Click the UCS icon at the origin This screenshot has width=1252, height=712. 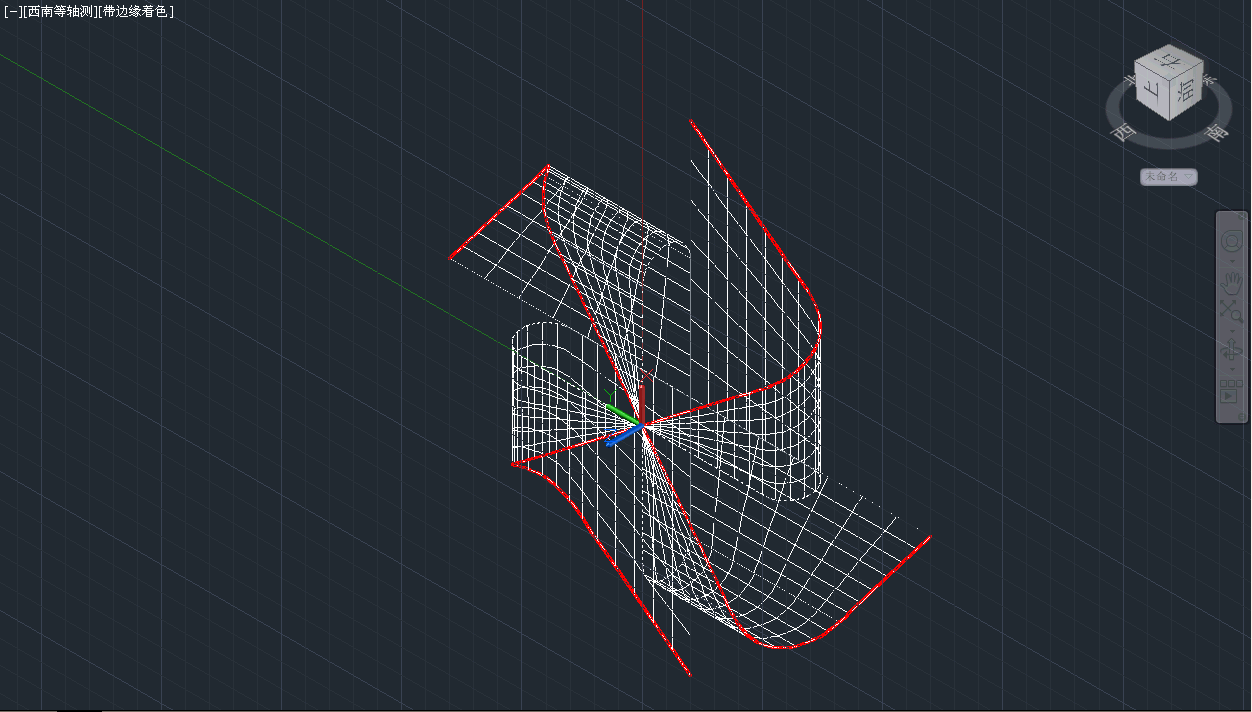tap(627, 419)
